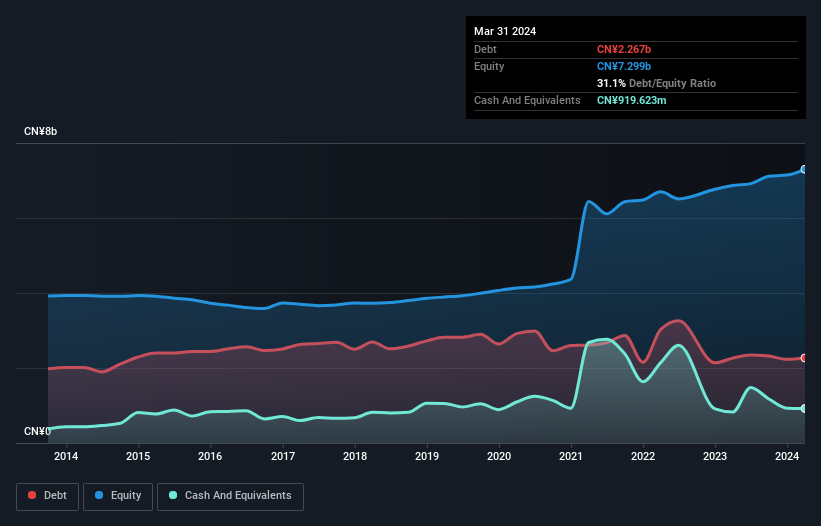Select the Equity endpoint marker for 2024
The width and height of the screenshot is (821, 526).
(x=804, y=170)
